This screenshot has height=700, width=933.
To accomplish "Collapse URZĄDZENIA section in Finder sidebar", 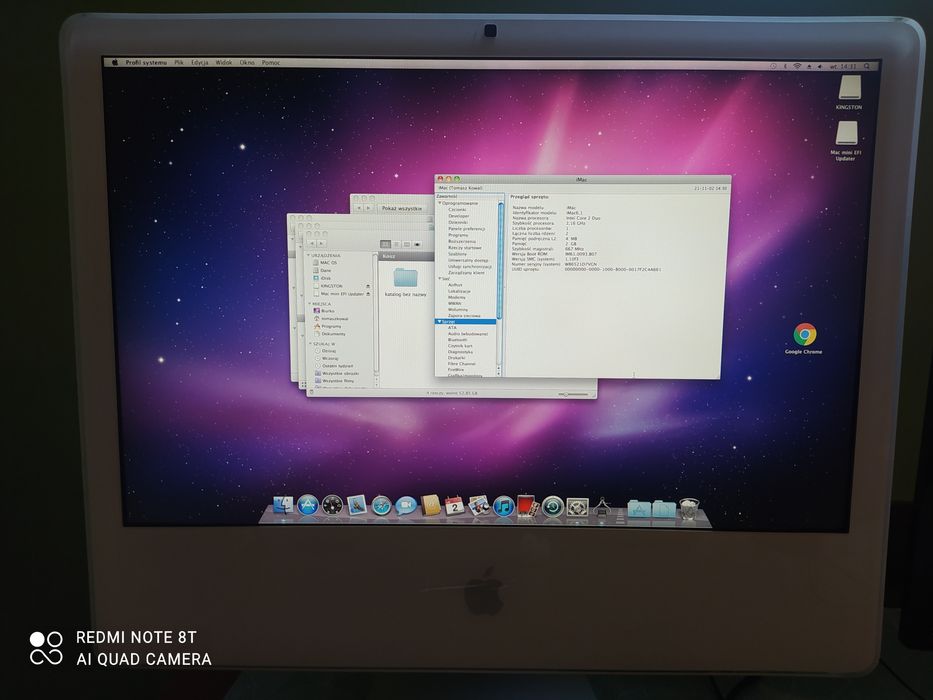I will pos(308,255).
